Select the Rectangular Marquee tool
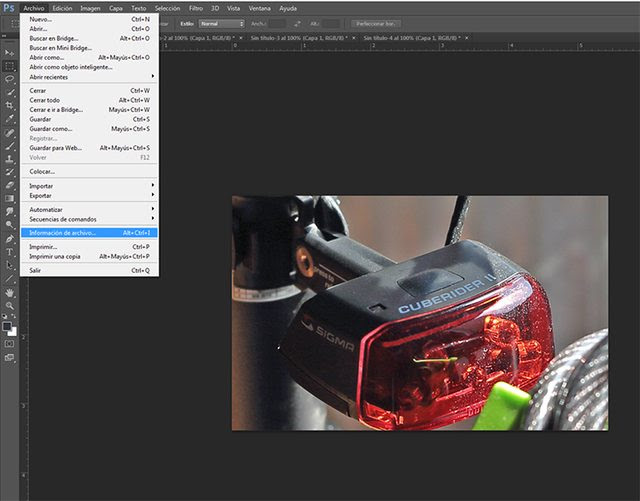The height and width of the screenshot is (501, 640). [9, 66]
